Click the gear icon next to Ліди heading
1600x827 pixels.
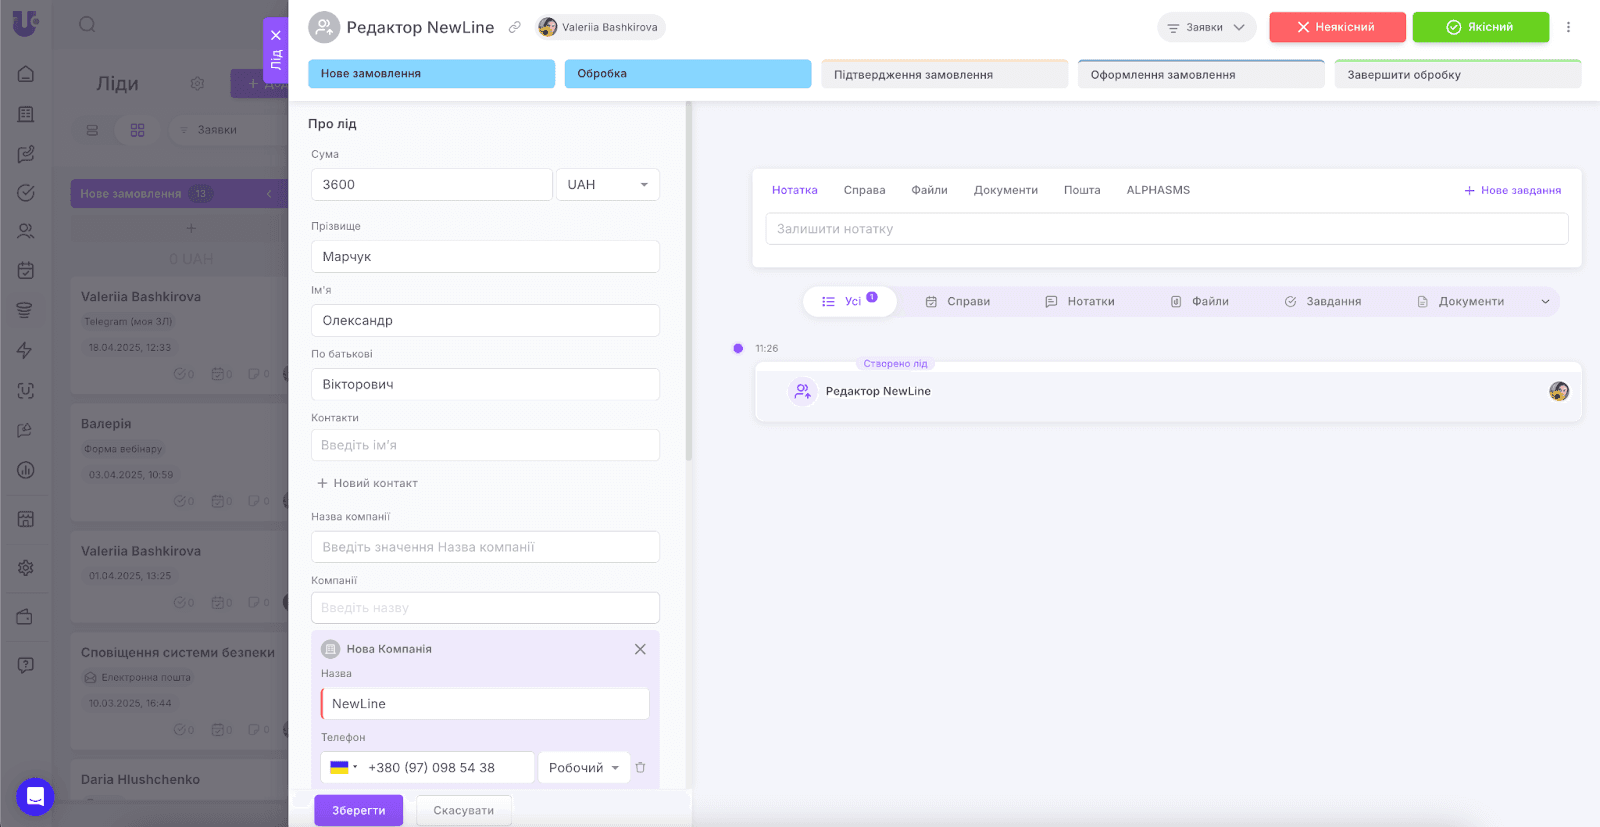197,83
